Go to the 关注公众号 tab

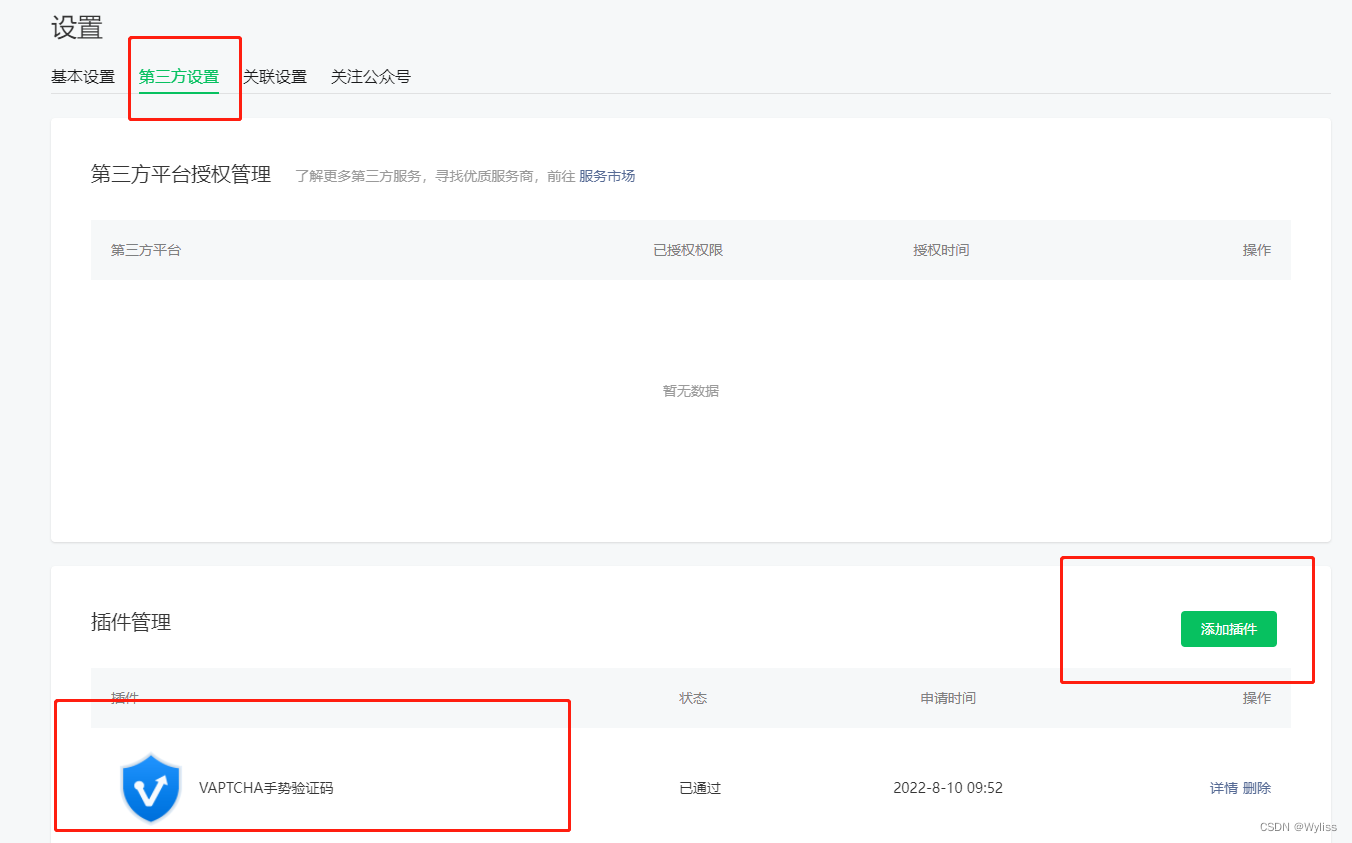(x=371, y=77)
